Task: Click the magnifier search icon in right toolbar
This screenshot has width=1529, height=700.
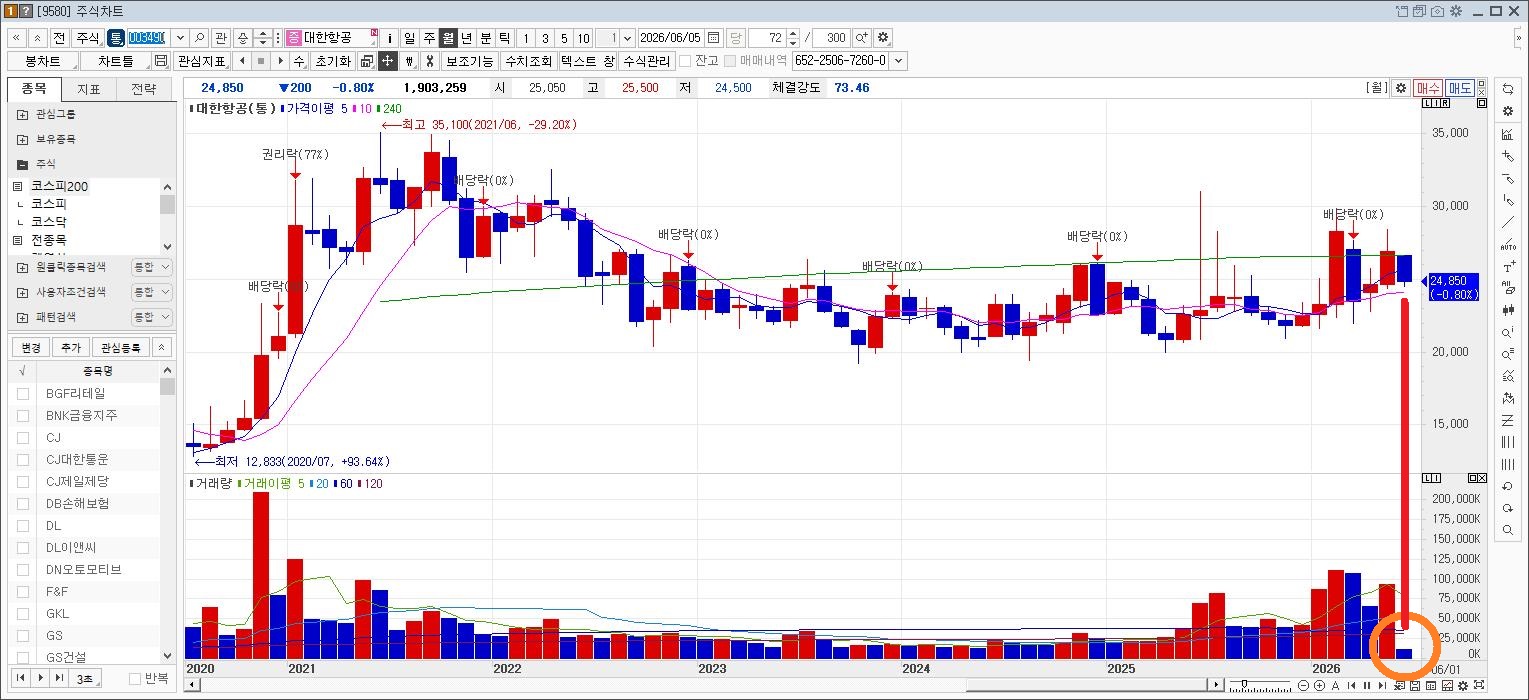Action: tap(1508, 530)
